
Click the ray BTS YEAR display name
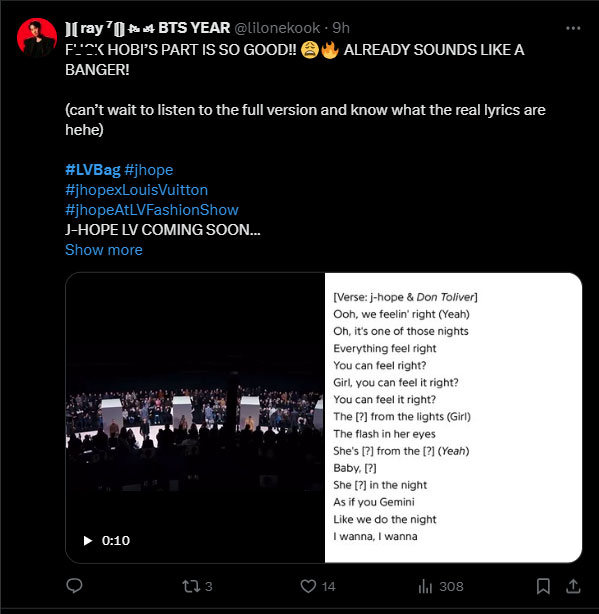pos(148,28)
